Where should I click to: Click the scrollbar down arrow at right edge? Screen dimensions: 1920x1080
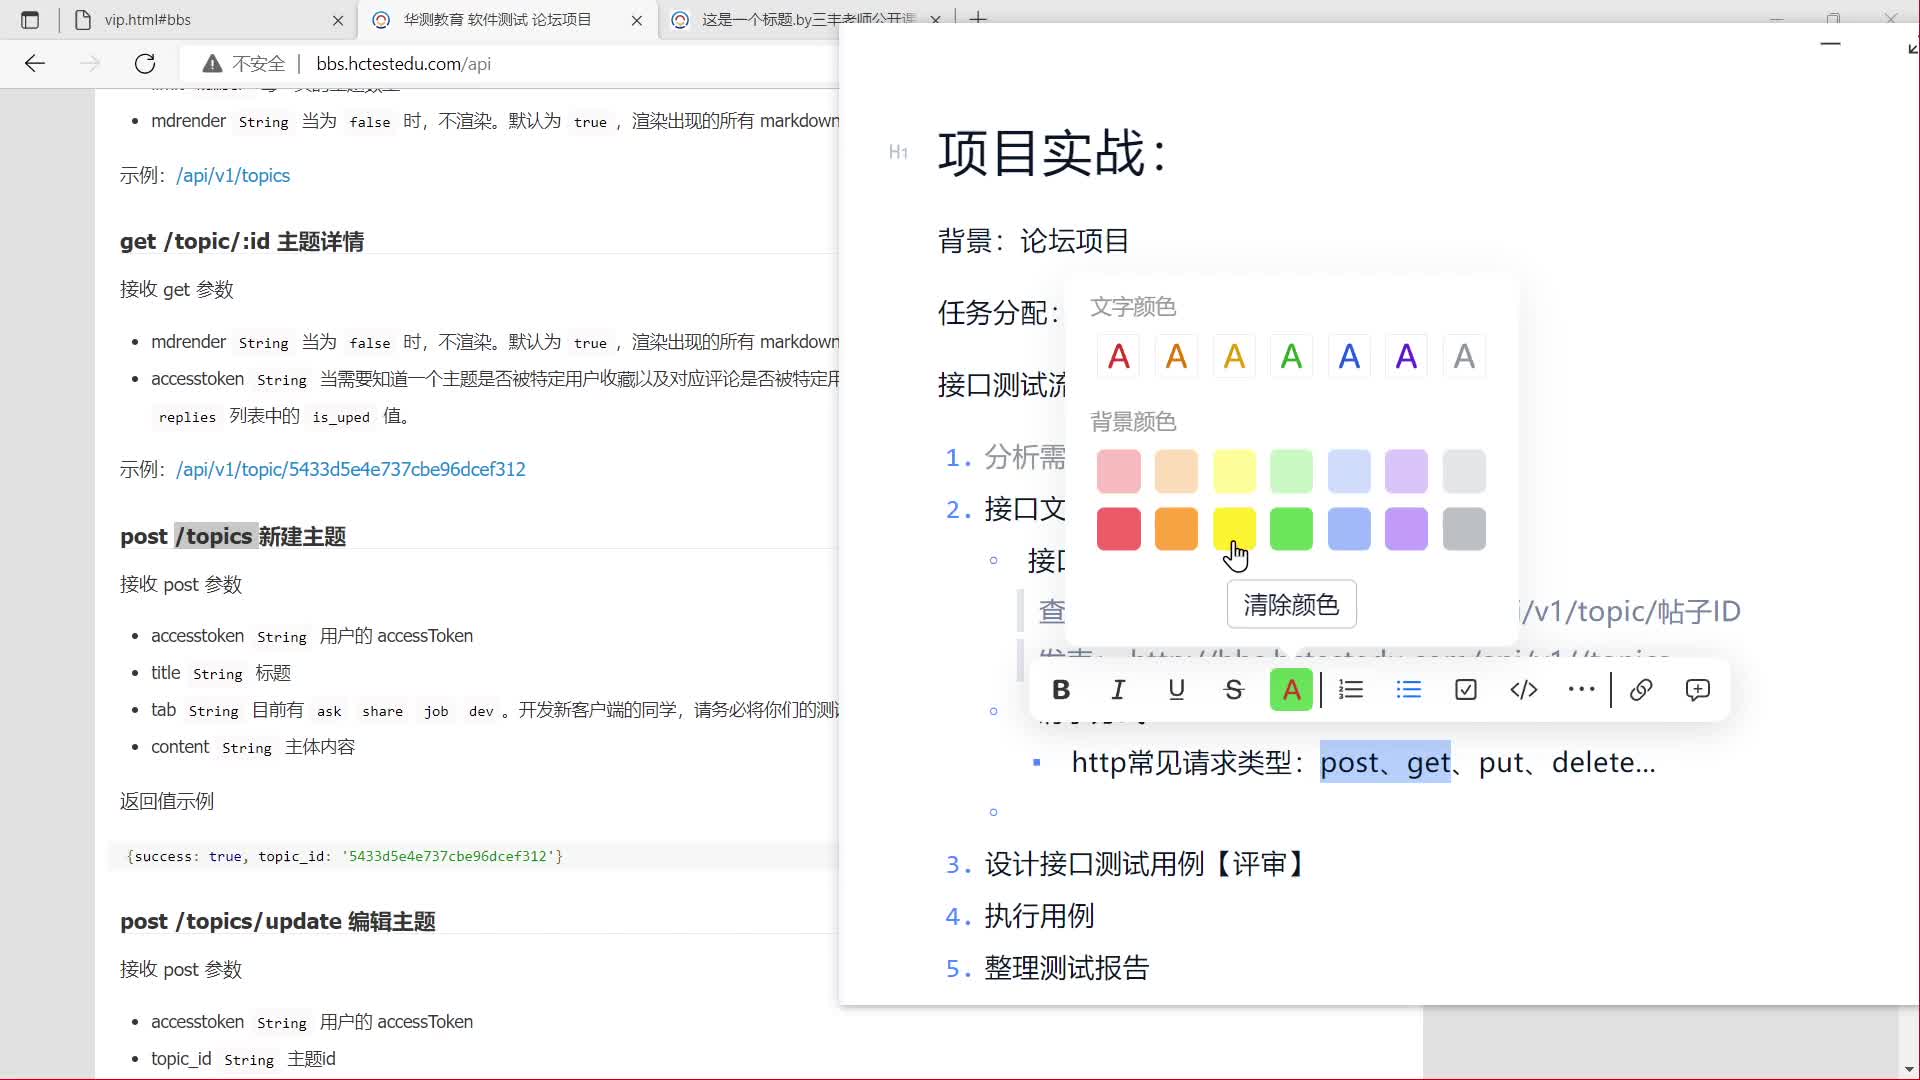click(1909, 1068)
